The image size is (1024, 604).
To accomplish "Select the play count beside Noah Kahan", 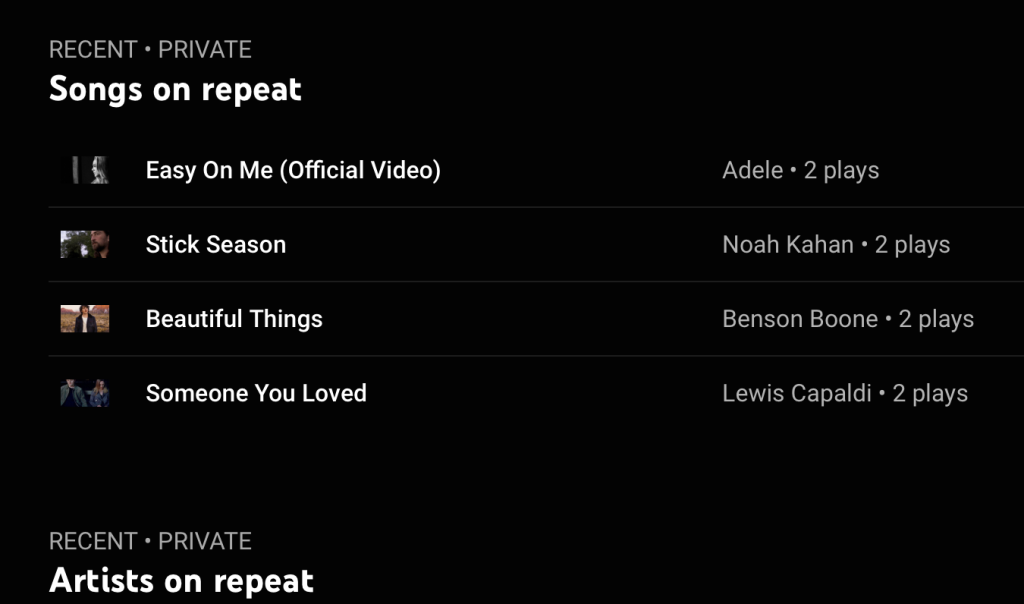I will 913,245.
